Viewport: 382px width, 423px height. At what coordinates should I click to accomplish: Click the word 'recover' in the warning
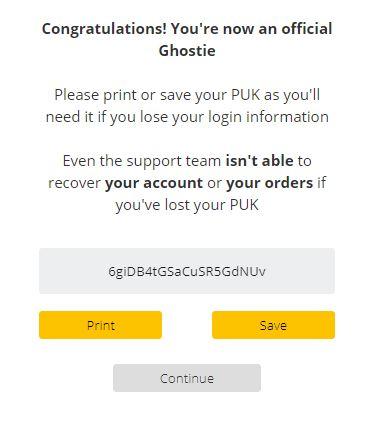pos(74,183)
